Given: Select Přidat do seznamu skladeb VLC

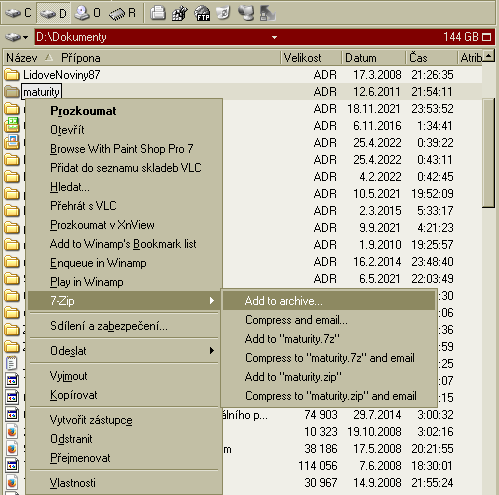Looking at the screenshot, I should (x=123, y=168).
